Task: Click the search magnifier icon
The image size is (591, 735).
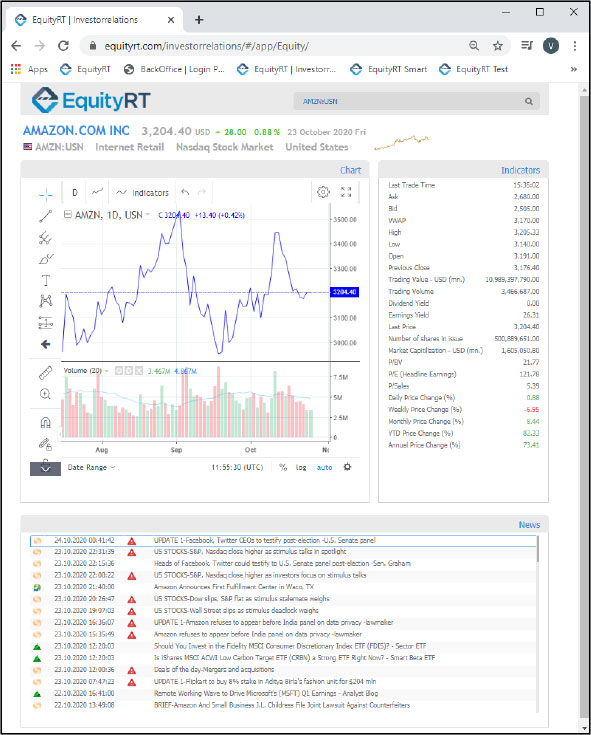Action: 529,101
